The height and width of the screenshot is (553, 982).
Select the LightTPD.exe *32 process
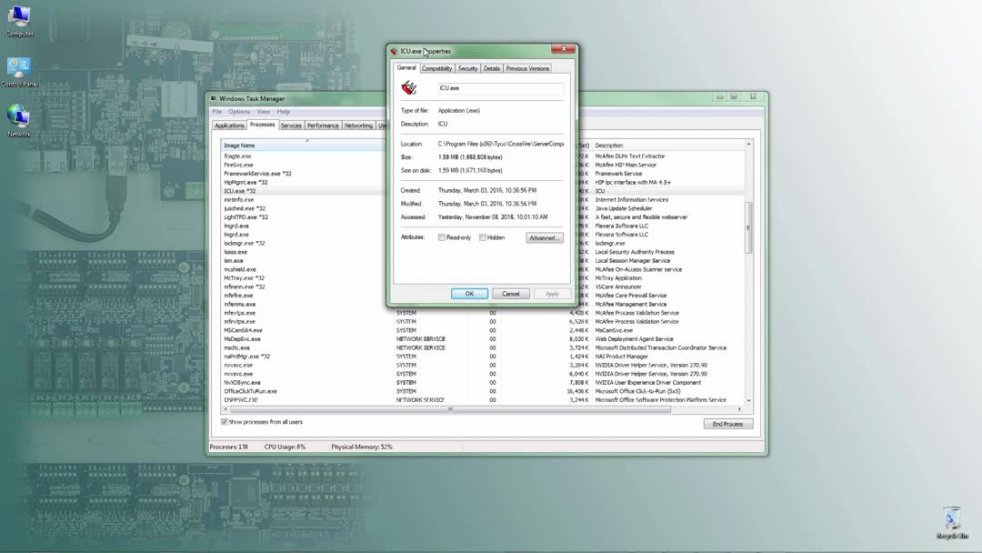click(x=246, y=217)
